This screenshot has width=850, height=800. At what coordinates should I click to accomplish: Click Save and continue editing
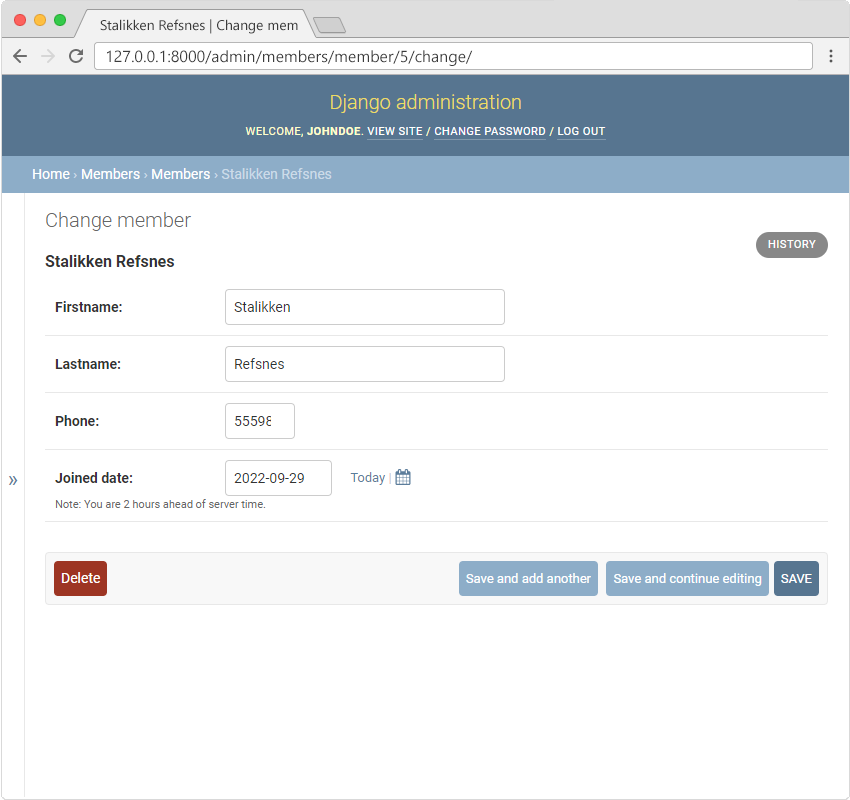(687, 578)
